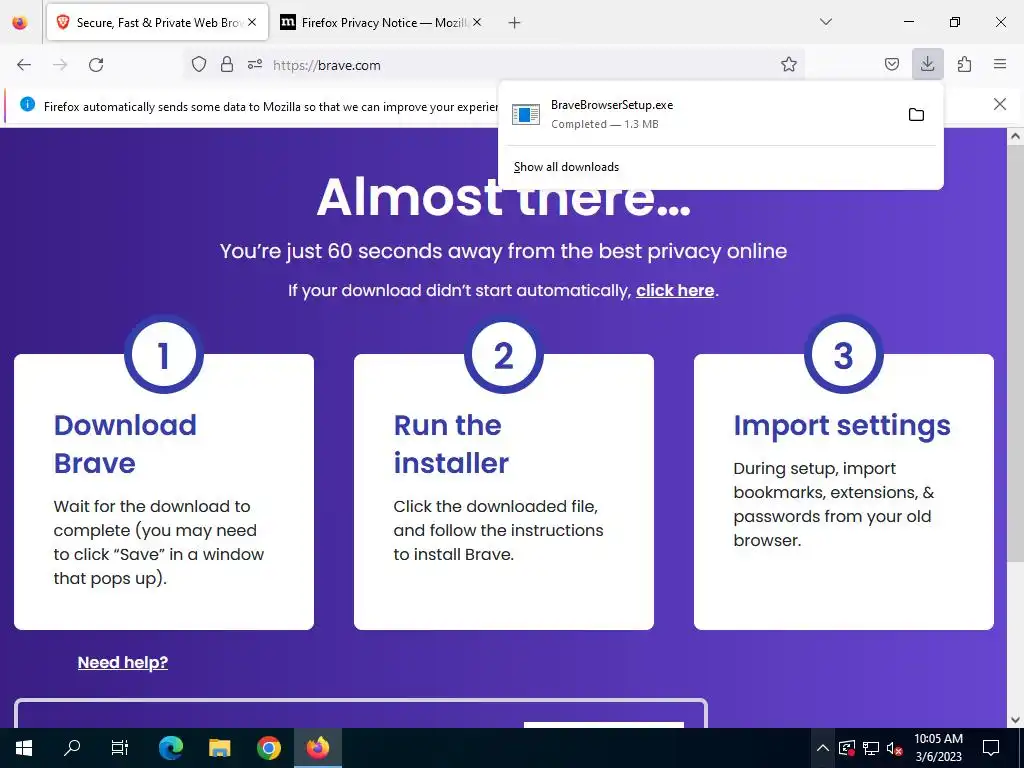
Task: Go back with the back arrow
Action: pos(24,65)
